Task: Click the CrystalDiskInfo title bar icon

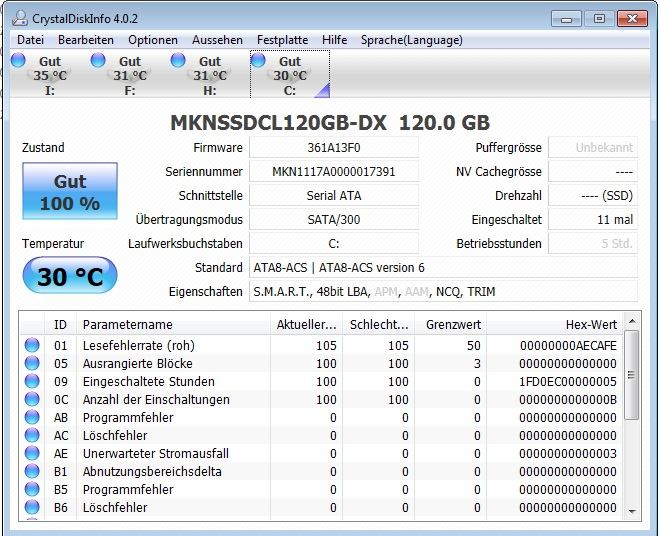Action: (x=20, y=19)
